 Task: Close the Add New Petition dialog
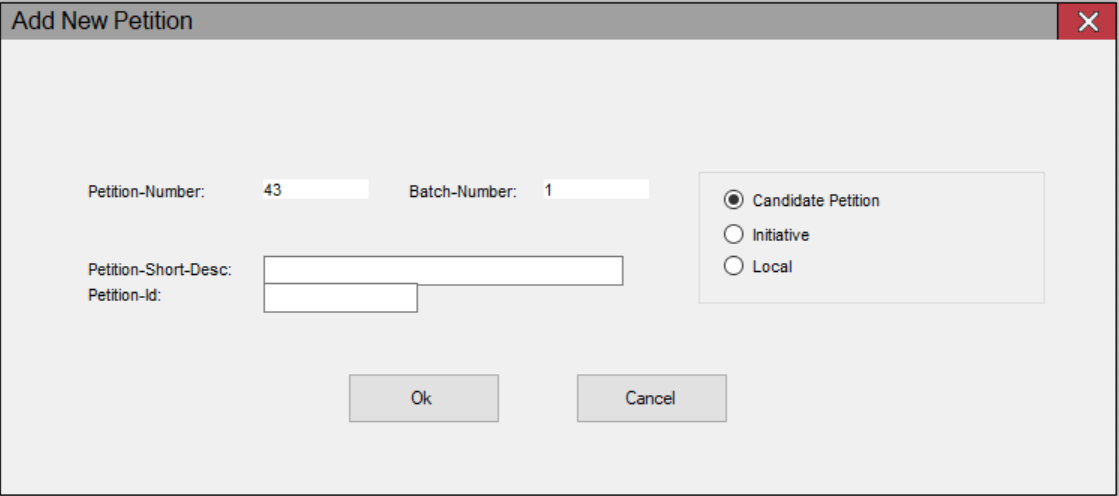coord(1088,21)
